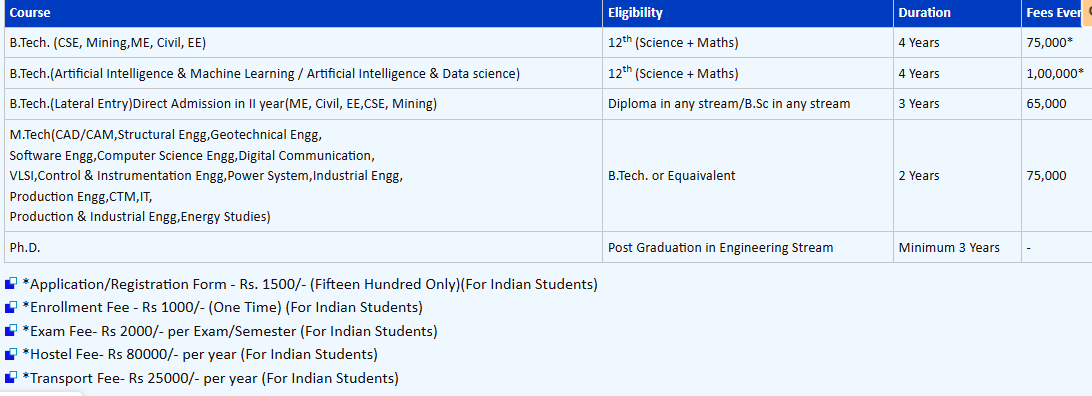1092x396 pixels.
Task: Click the B.Tech. Lateral Entry course row
Action: point(548,104)
